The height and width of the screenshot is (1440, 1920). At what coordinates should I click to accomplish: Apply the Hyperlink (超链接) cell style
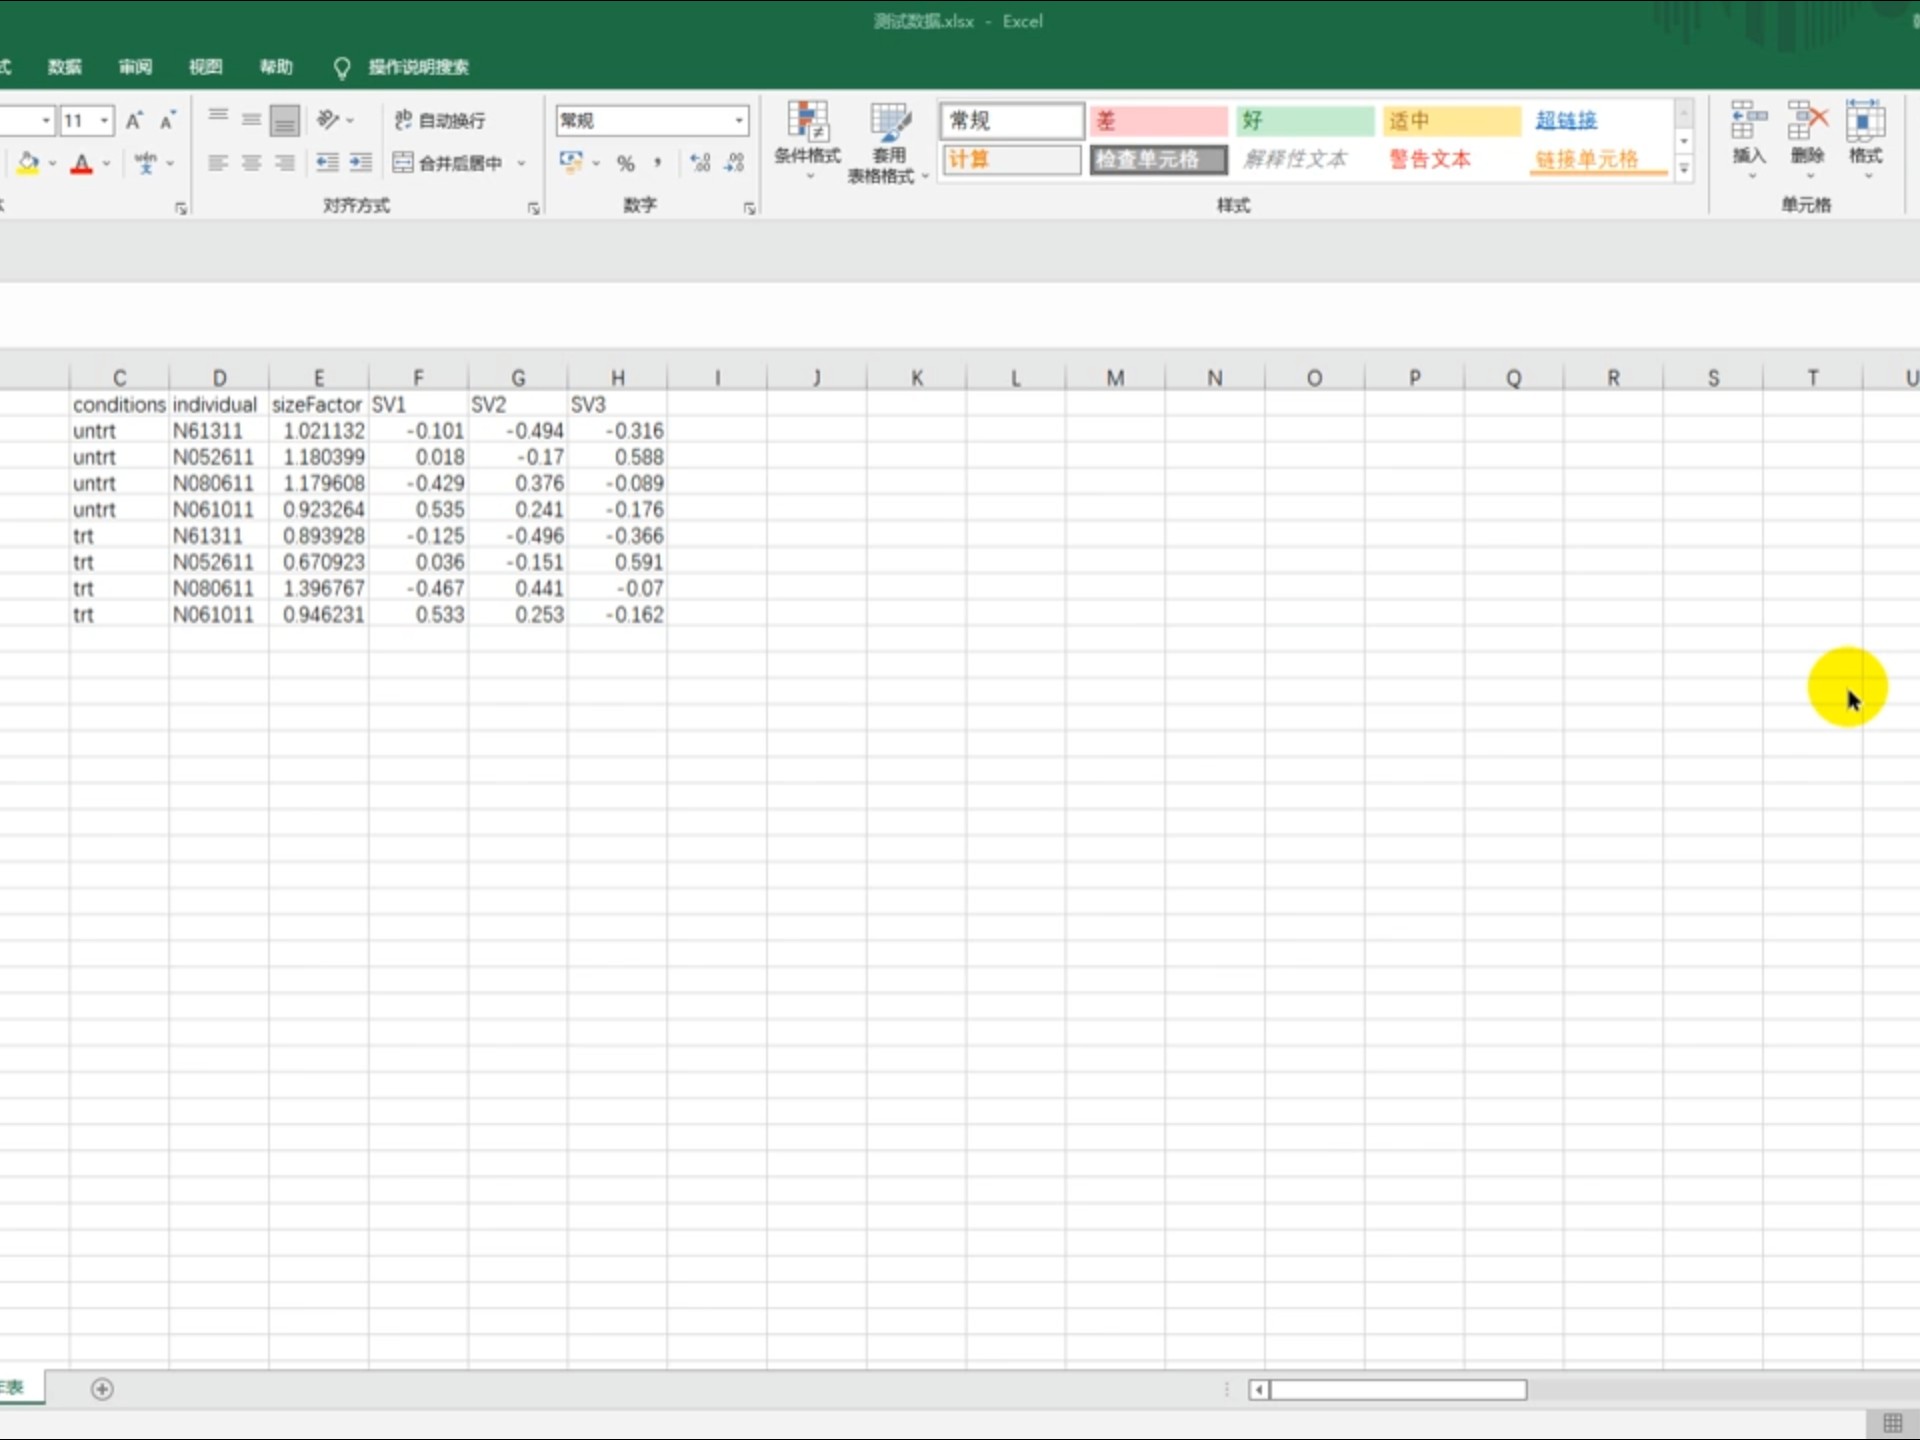(x=1566, y=121)
